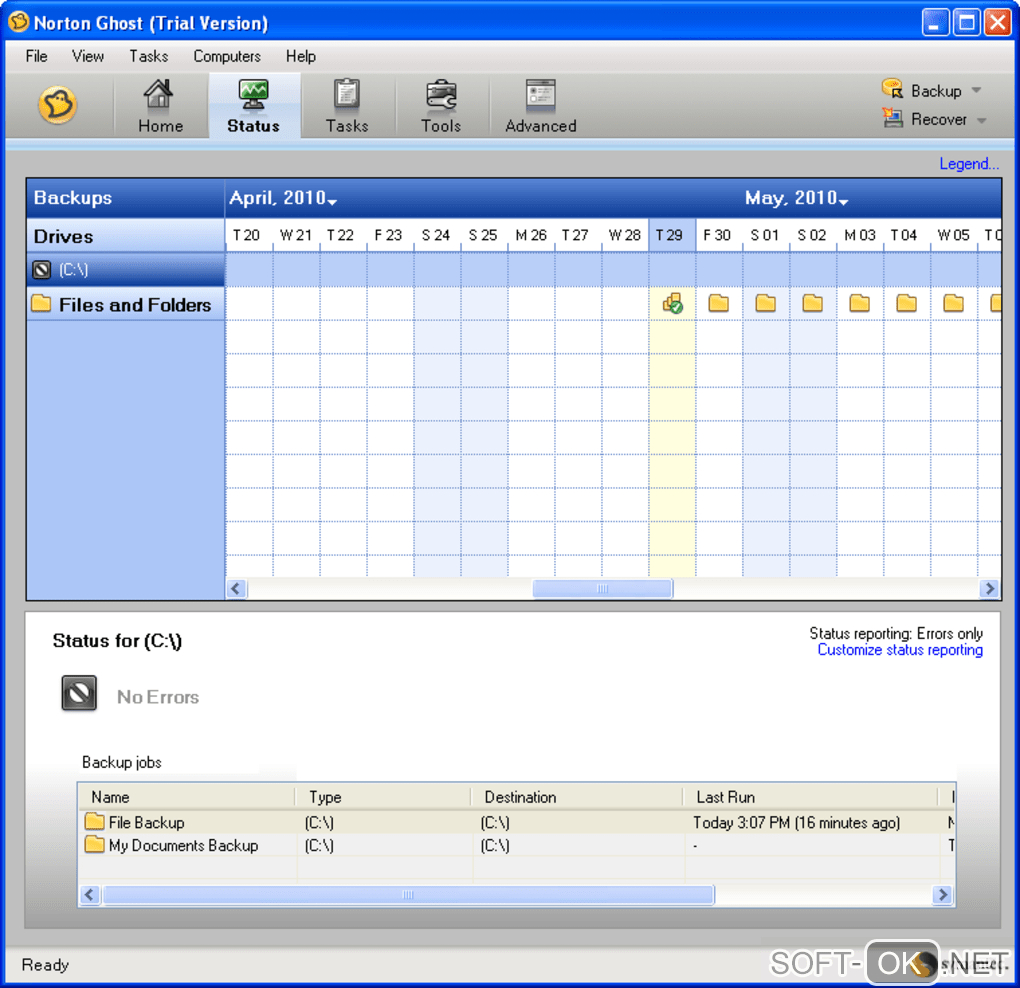Click scheduled backup folder on W 05
1020x988 pixels.
(953, 303)
